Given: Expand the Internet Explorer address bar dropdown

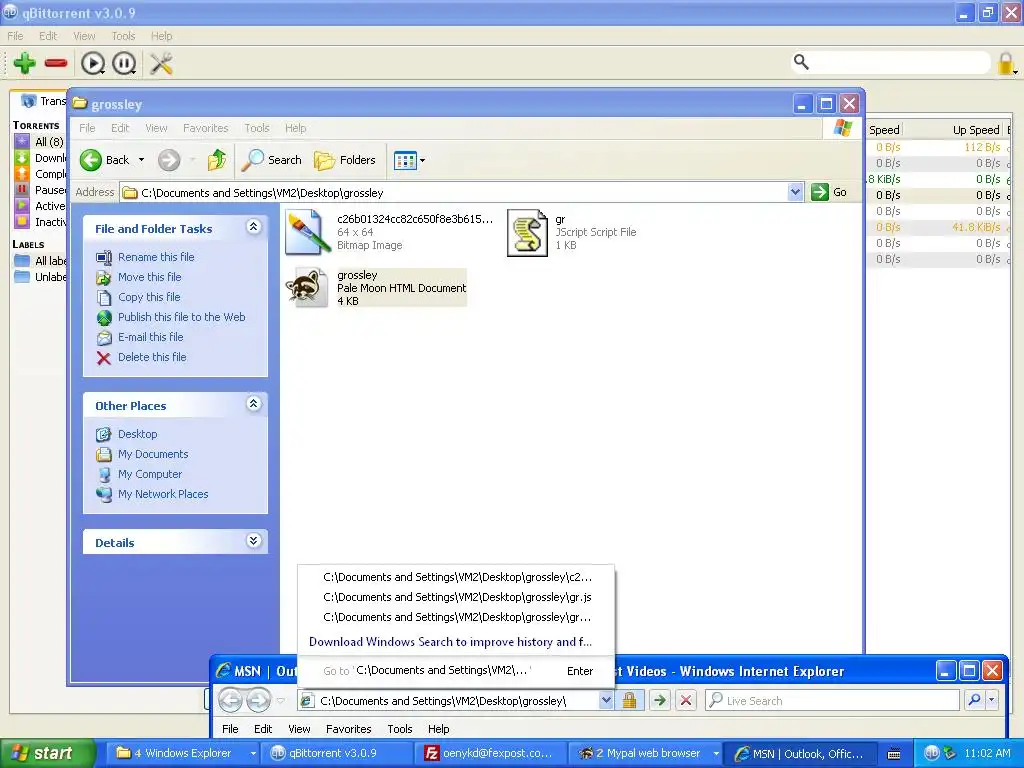Looking at the screenshot, I should (x=606, y=701).
